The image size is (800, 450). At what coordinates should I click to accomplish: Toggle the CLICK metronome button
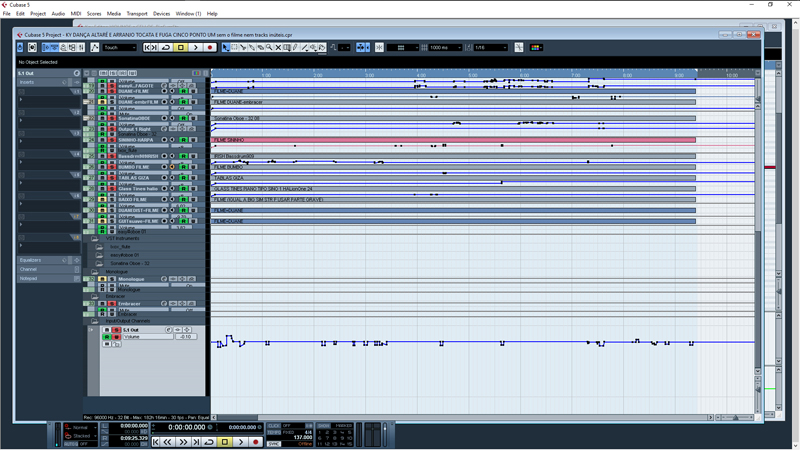274,426
